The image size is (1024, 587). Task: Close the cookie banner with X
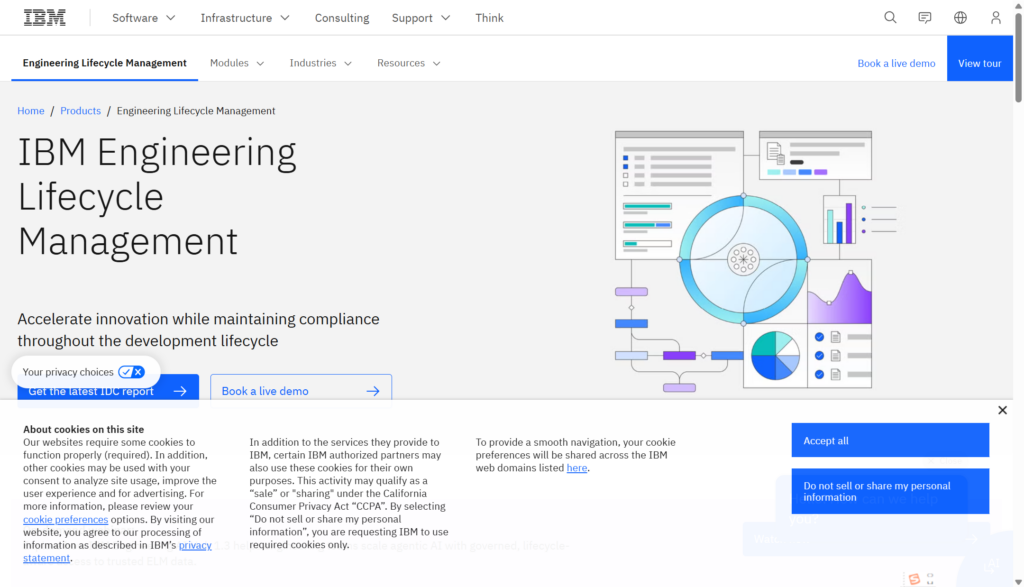1002,410
